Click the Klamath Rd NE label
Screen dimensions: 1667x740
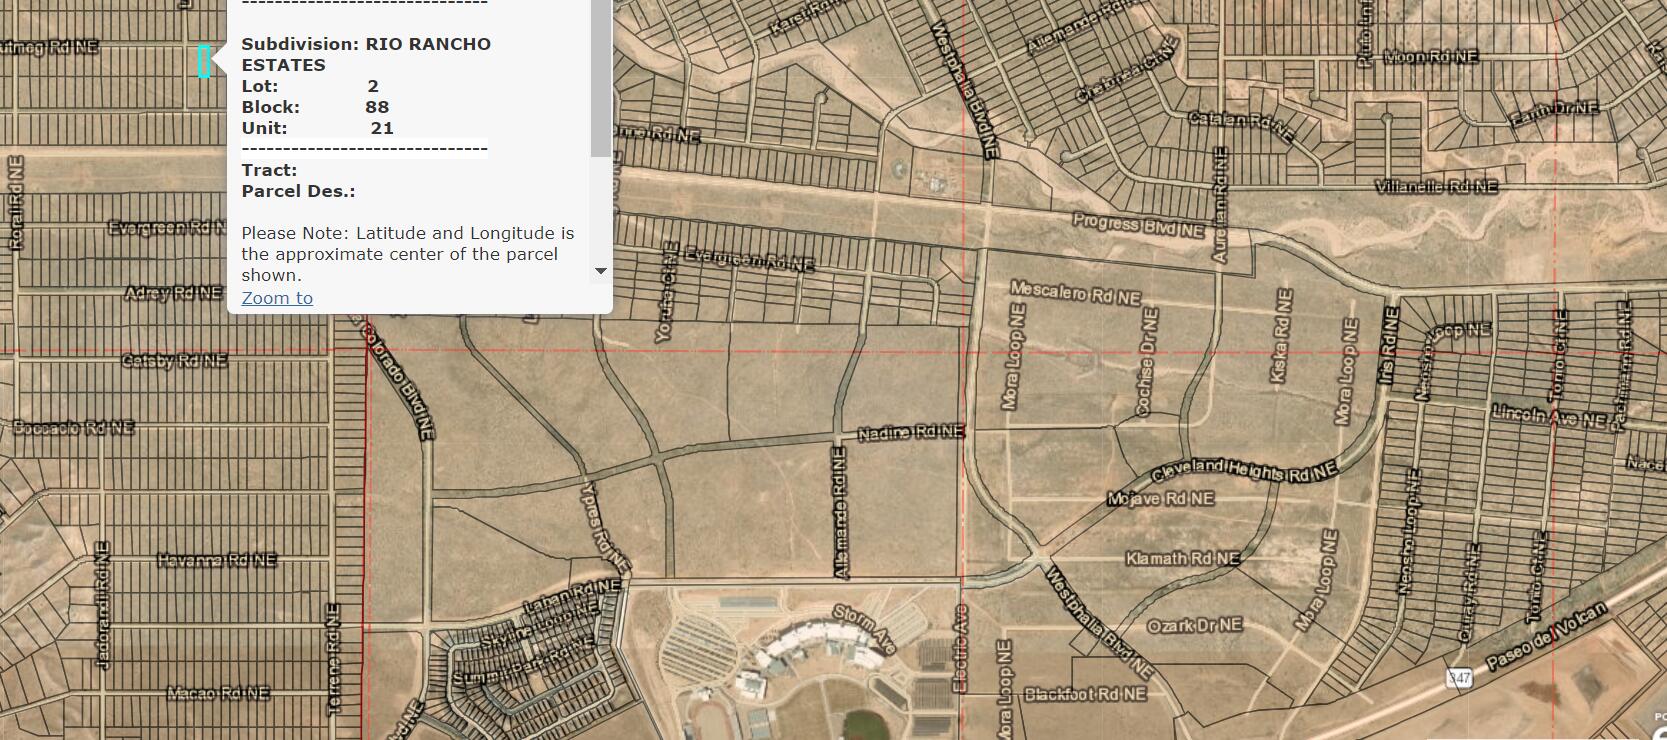pos(1183,558)
